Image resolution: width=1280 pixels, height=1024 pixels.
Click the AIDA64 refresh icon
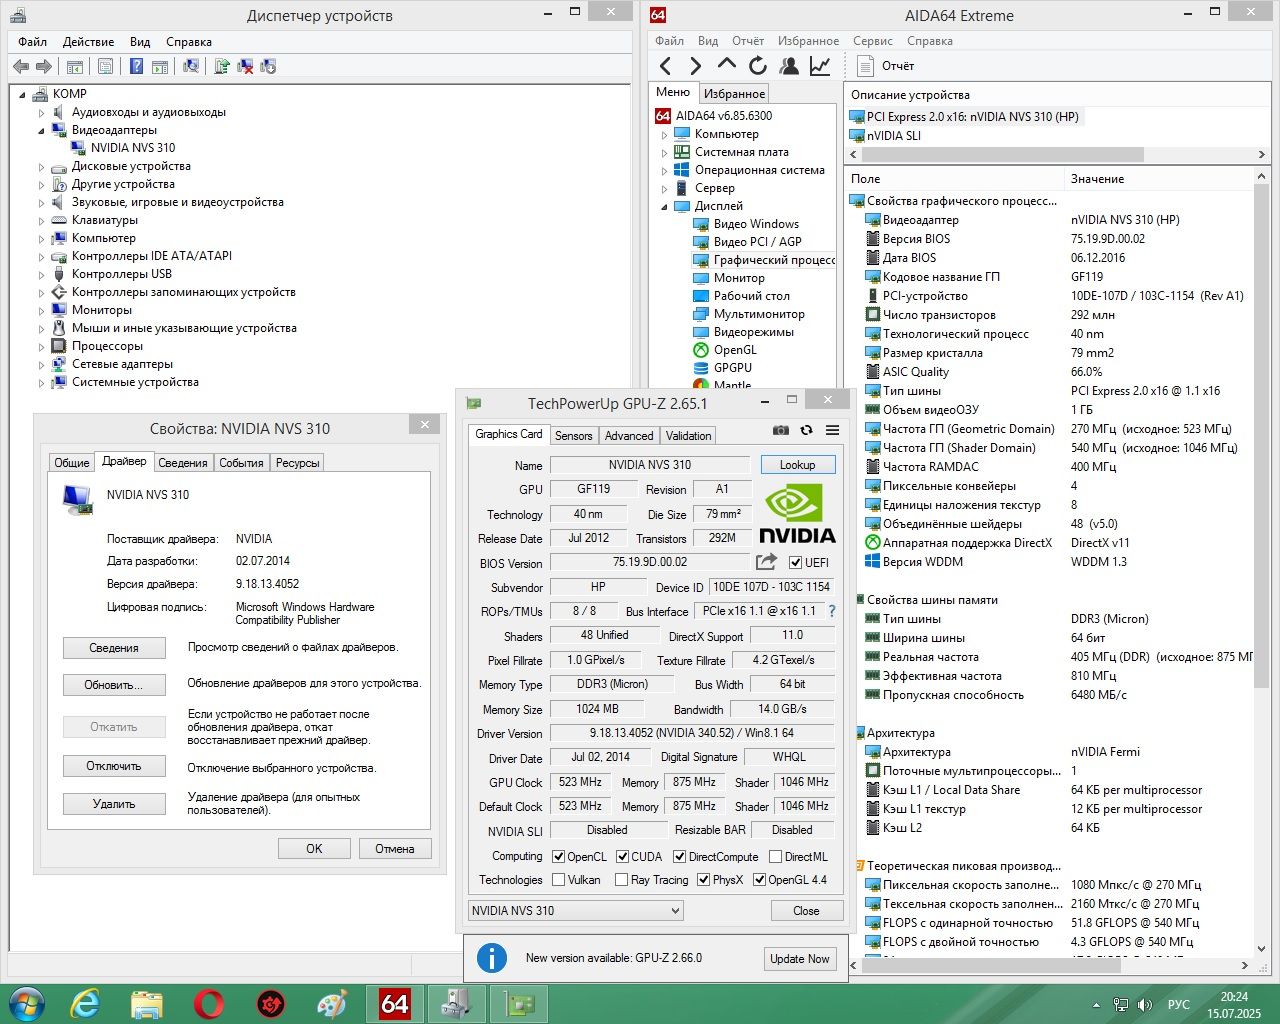click(758, 66)
